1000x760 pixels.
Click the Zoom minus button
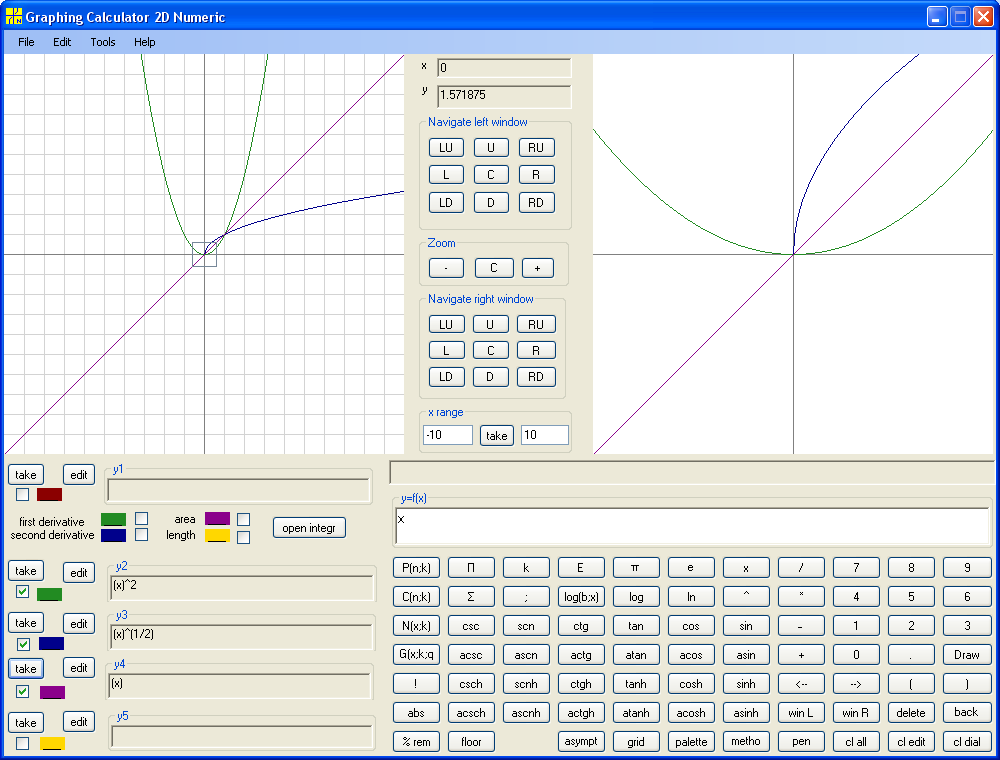[446, 268]
